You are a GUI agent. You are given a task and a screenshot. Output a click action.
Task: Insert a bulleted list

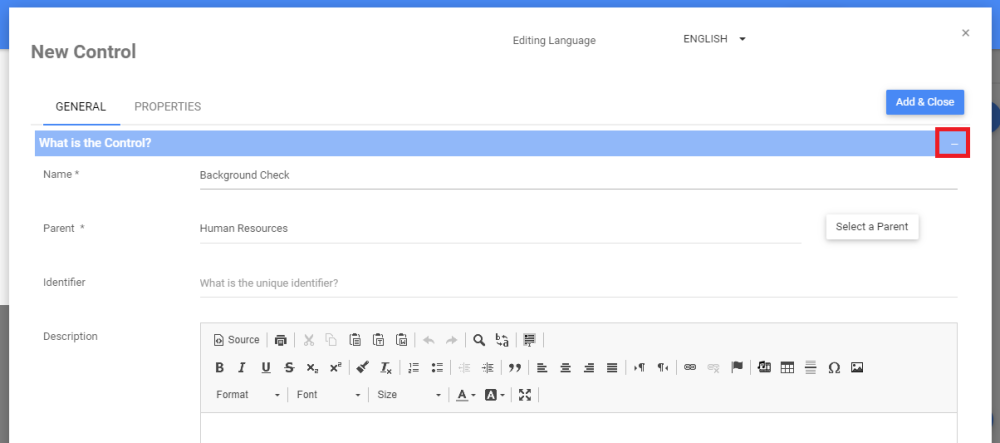point(437,367)
